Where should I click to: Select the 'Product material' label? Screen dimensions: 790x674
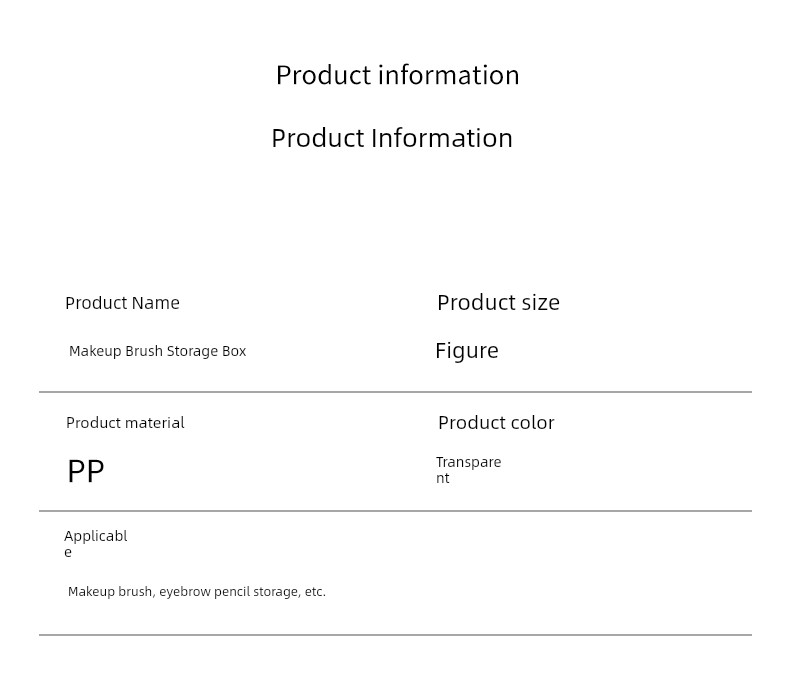click(125, 423)
